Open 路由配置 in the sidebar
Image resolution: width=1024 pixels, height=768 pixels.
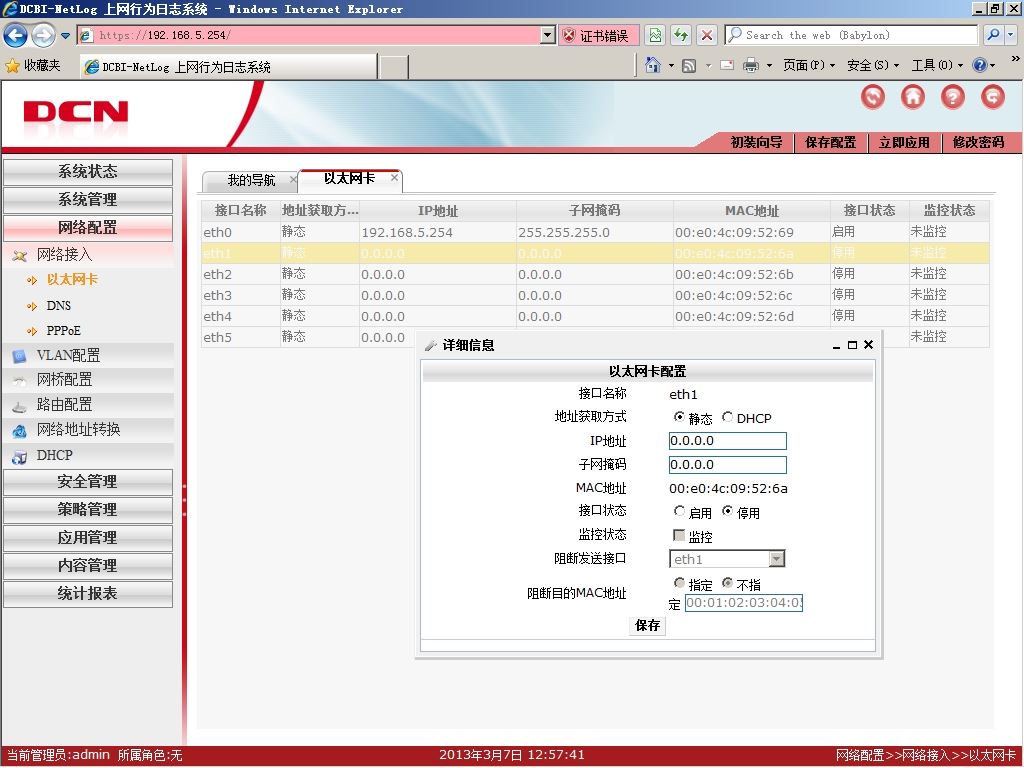click(x=64, y=405)
